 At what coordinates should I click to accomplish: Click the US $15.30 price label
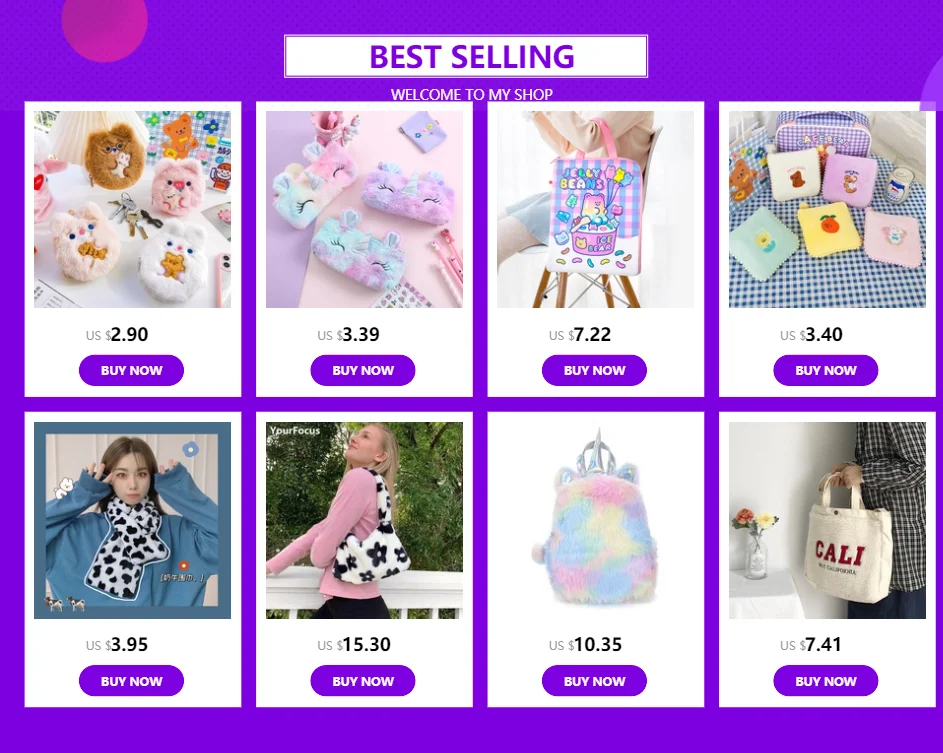(x=354, y=645)
